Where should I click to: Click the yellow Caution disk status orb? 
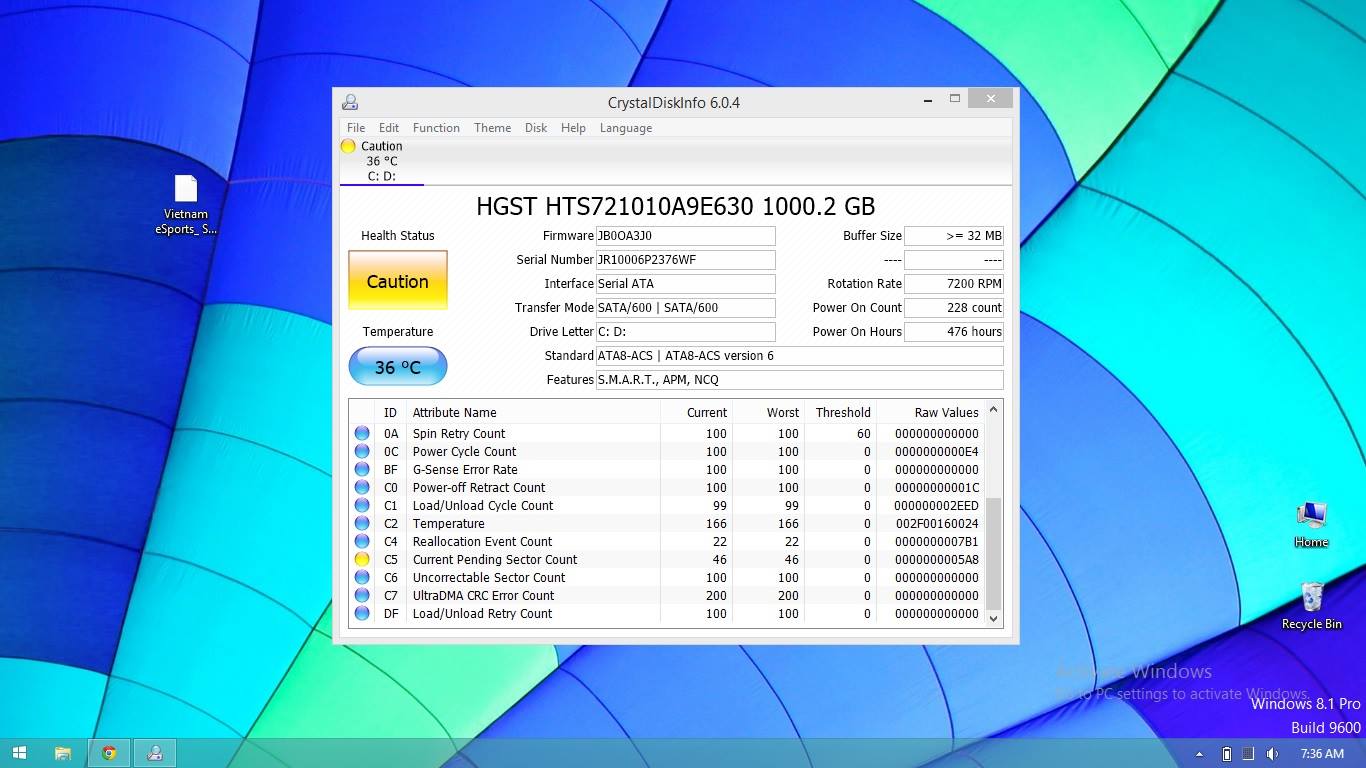[348, 146]
